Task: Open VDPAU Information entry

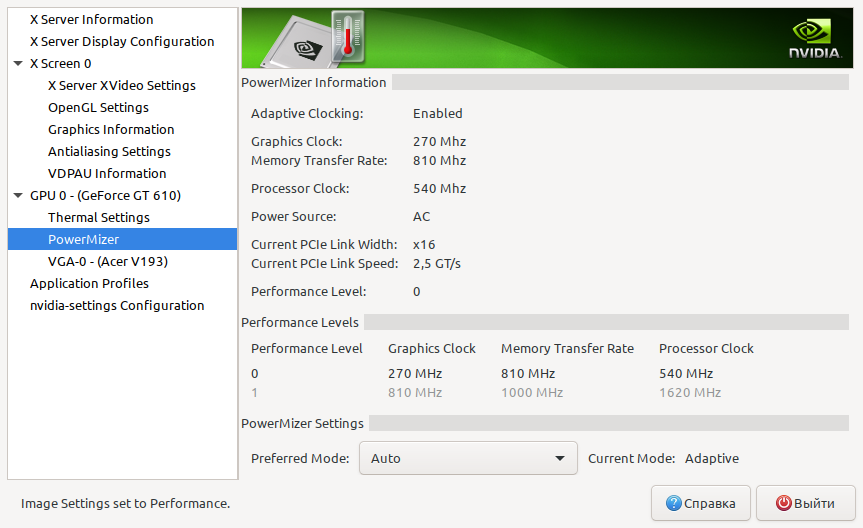Action: pos(107,173)
